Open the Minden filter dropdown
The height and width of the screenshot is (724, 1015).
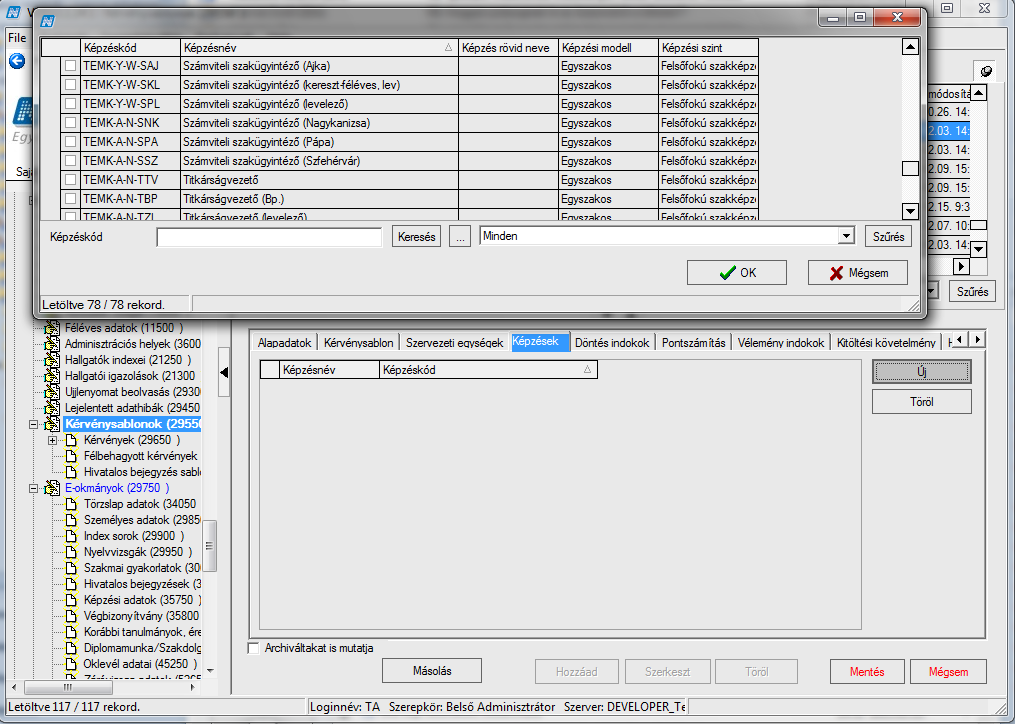(x=845, y=236)
